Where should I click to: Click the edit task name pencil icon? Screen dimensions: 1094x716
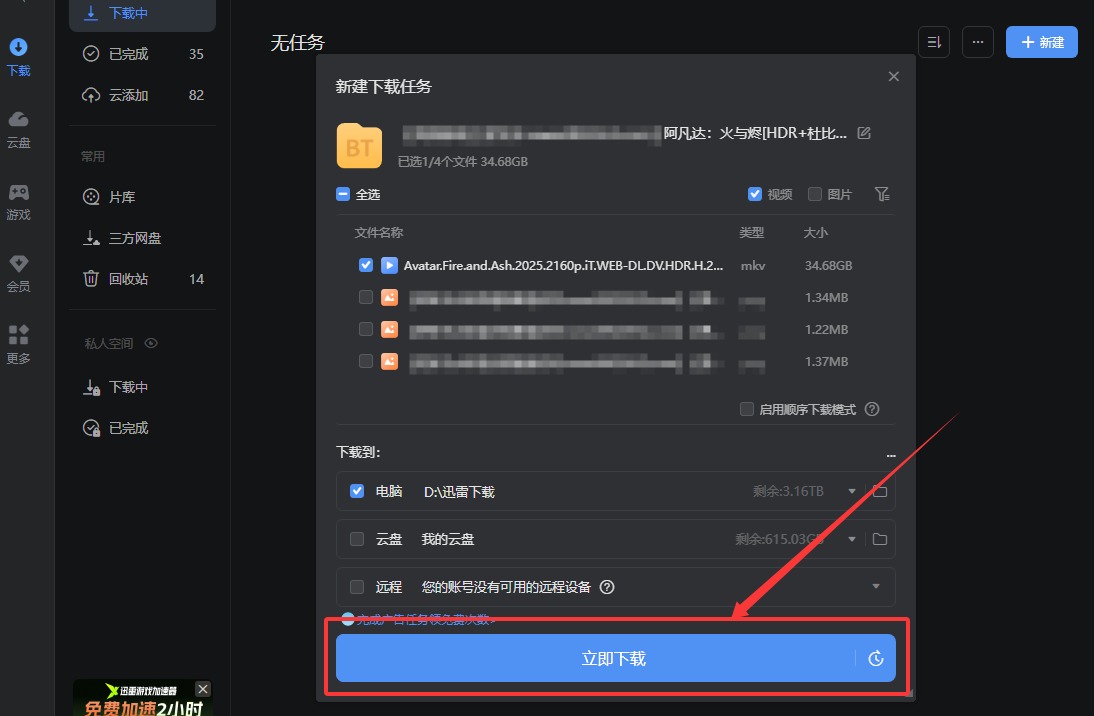[x=864, y=133]
